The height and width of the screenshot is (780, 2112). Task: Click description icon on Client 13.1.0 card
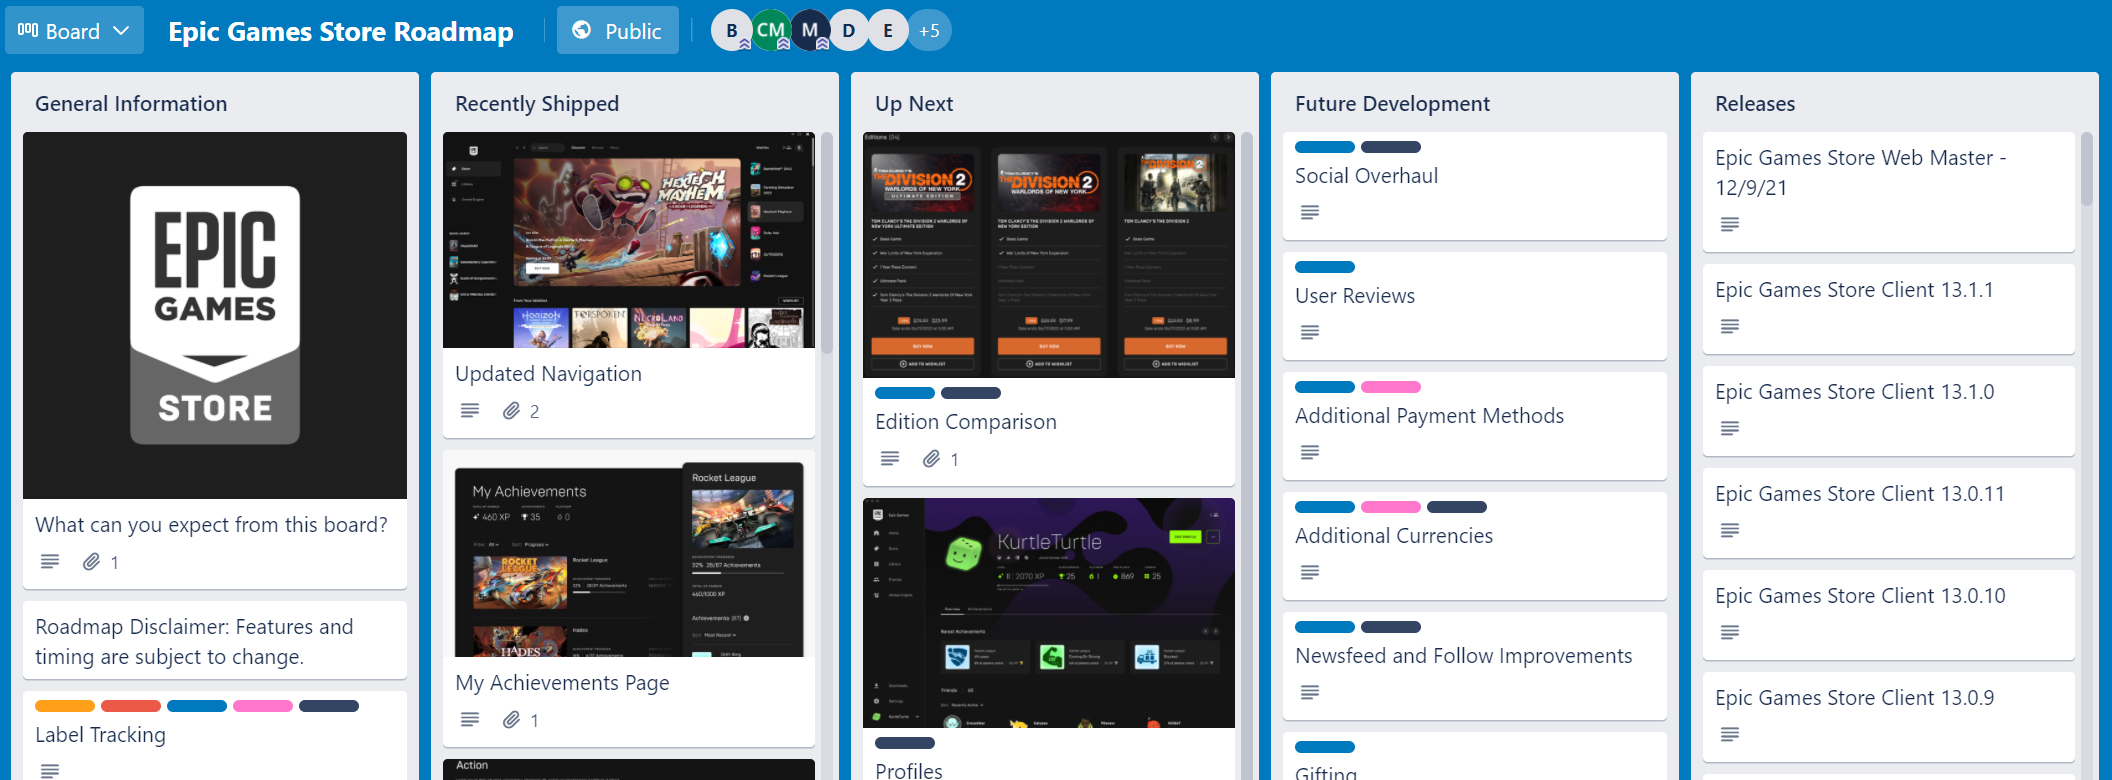tap(1730, 428)
